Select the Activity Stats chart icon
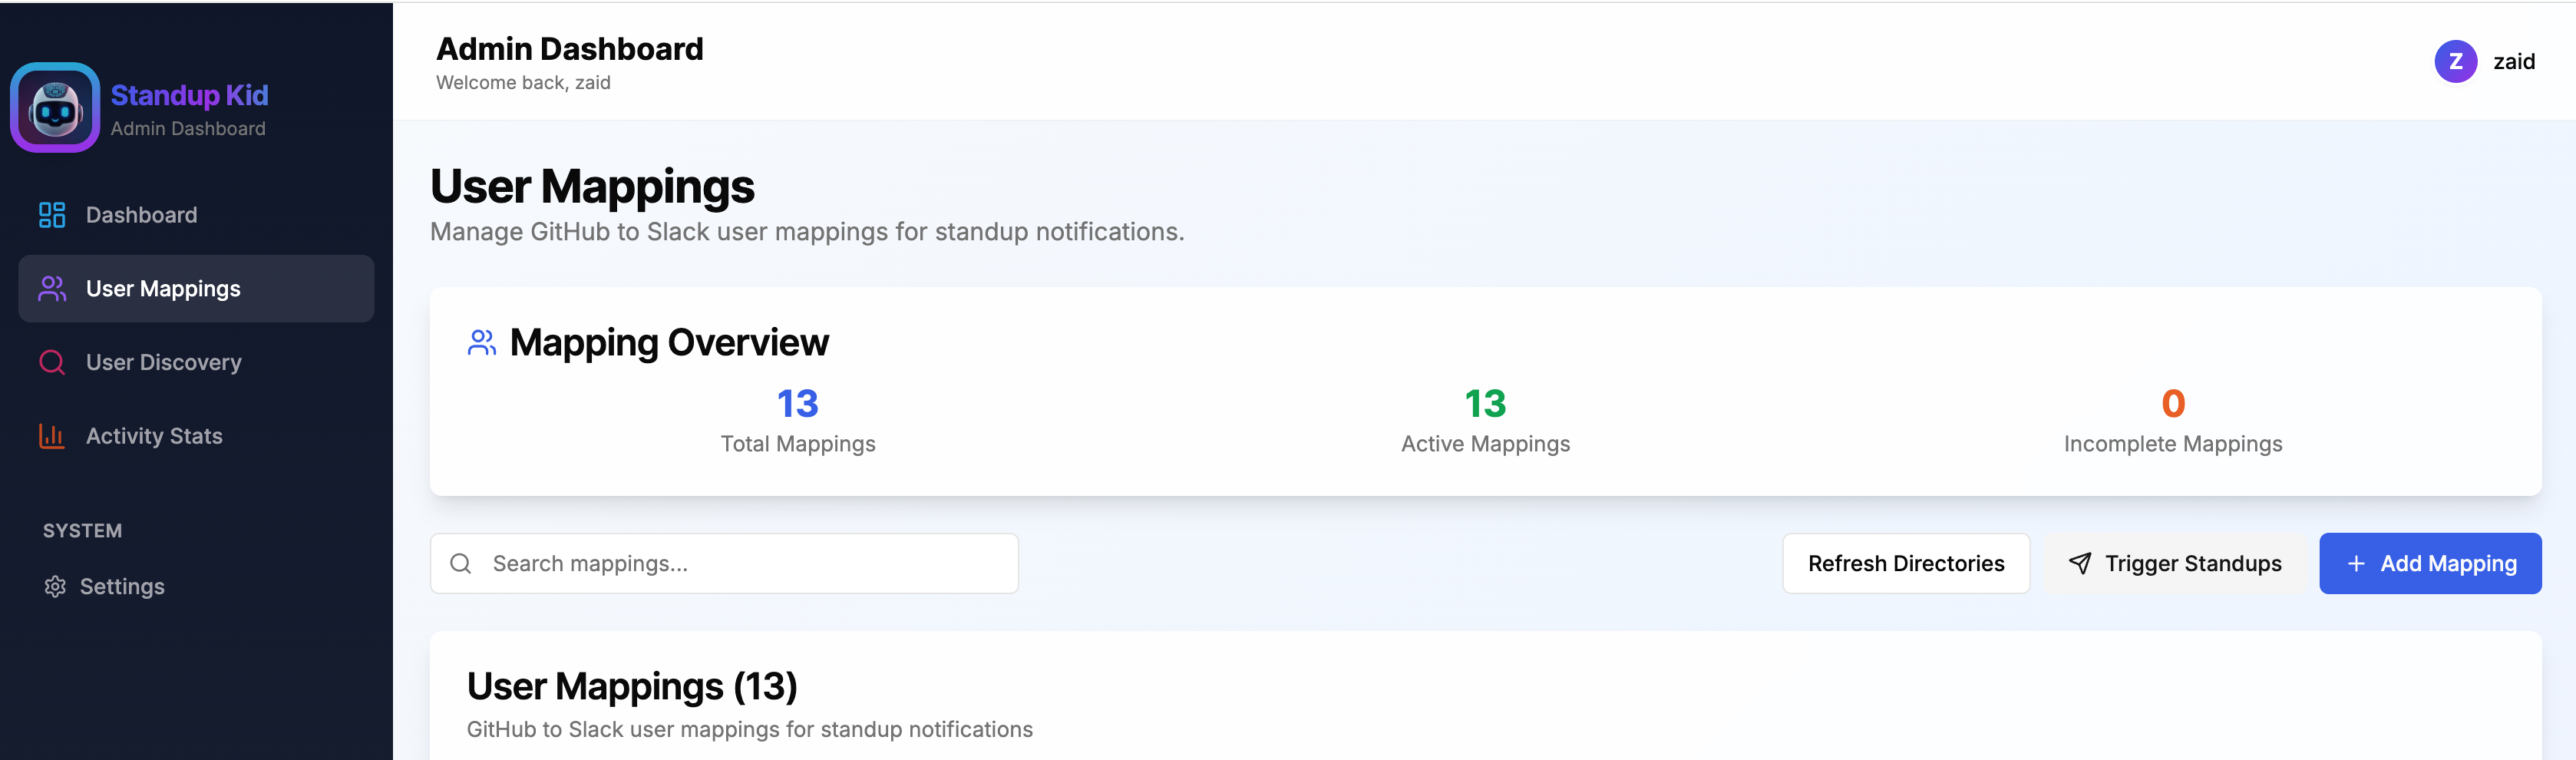This screenshot has height=760, width=2576. (52, 435)
